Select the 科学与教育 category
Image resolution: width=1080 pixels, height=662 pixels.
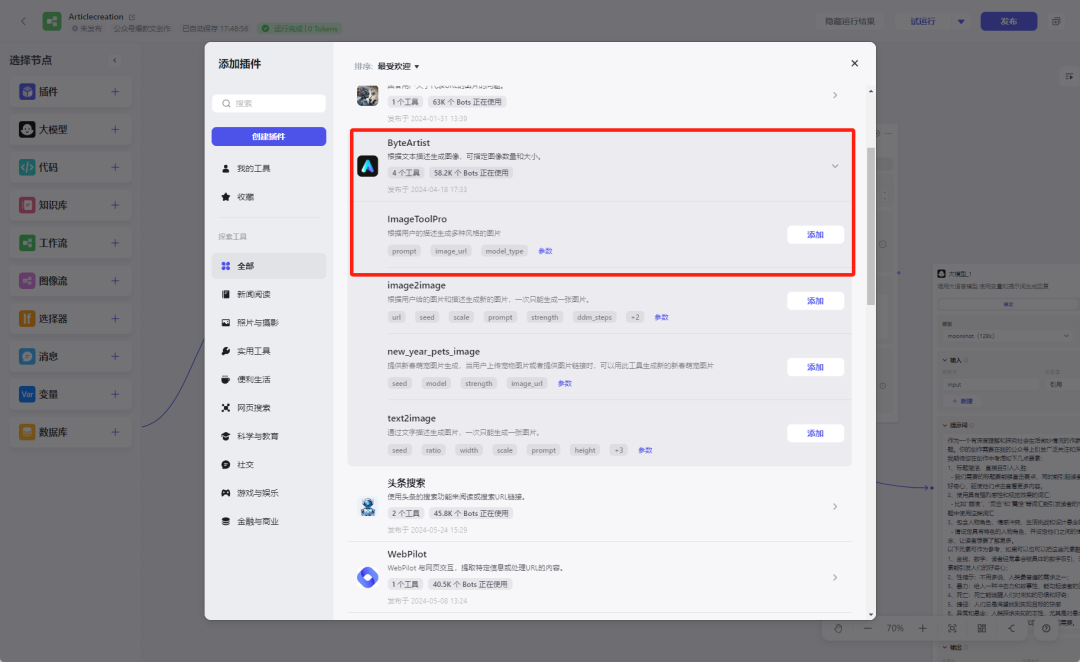coord(269,436)
